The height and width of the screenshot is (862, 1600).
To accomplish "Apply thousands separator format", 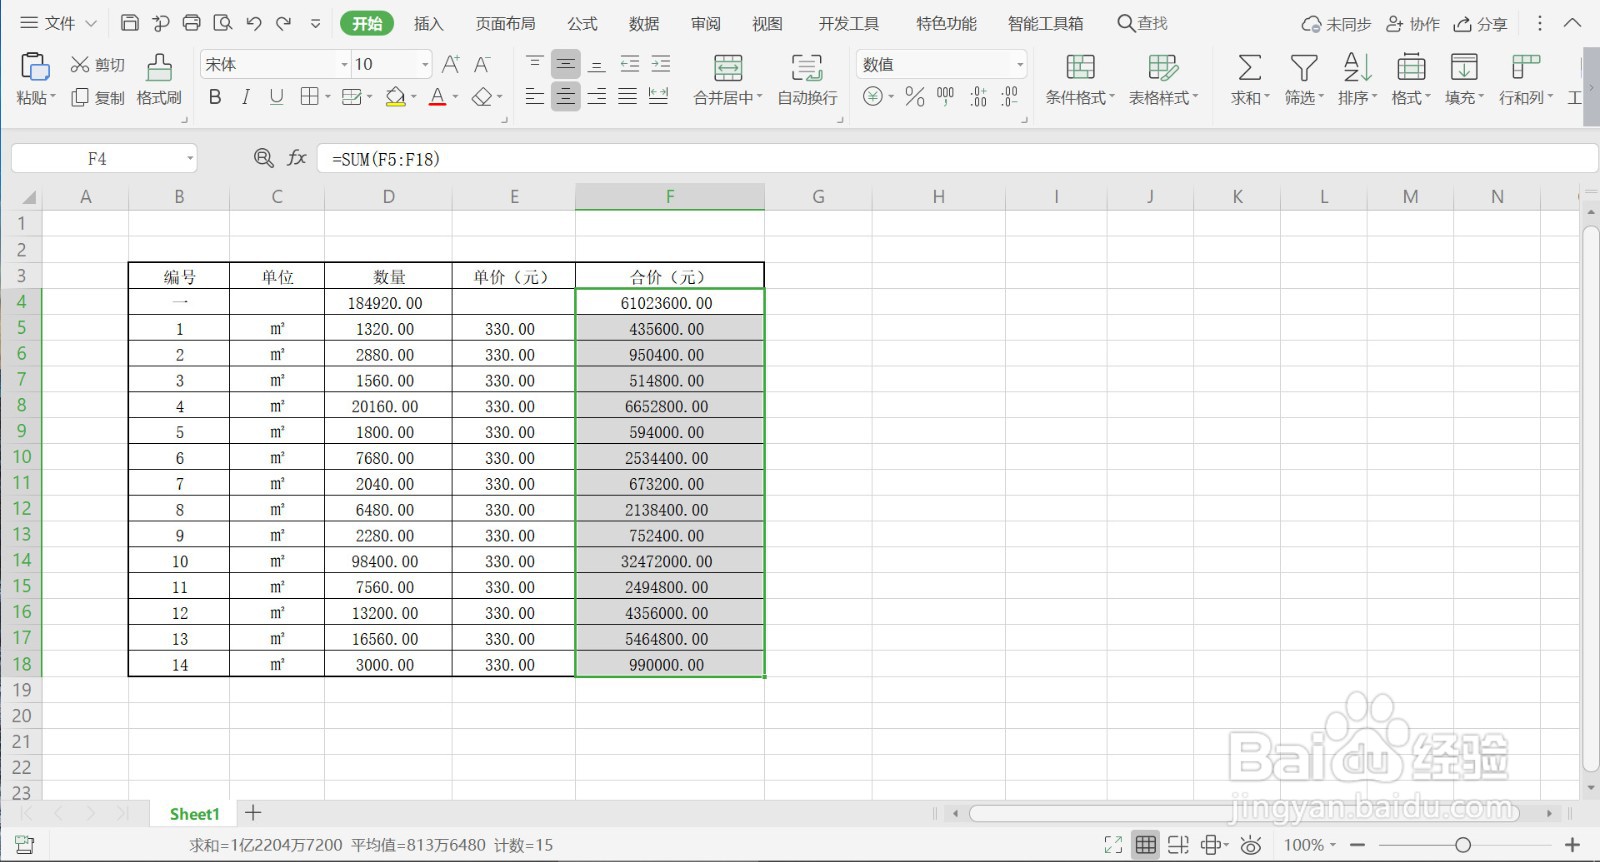I will 946,97.
